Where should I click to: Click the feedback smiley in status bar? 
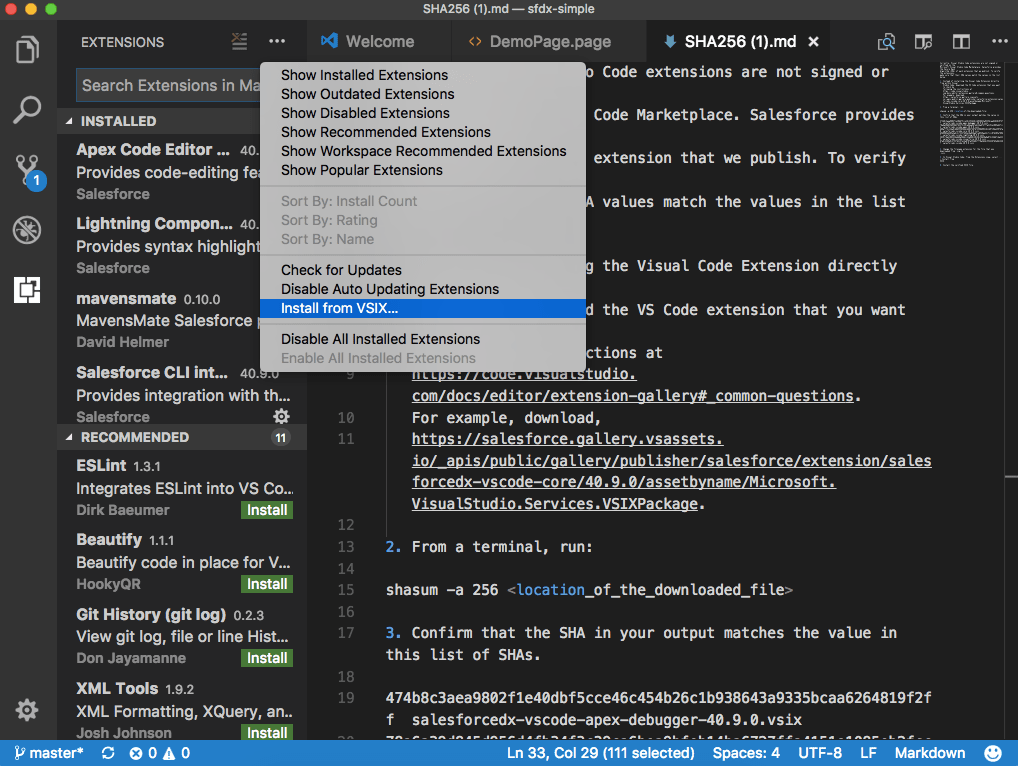pyautogui.click(x=992, y=753)
